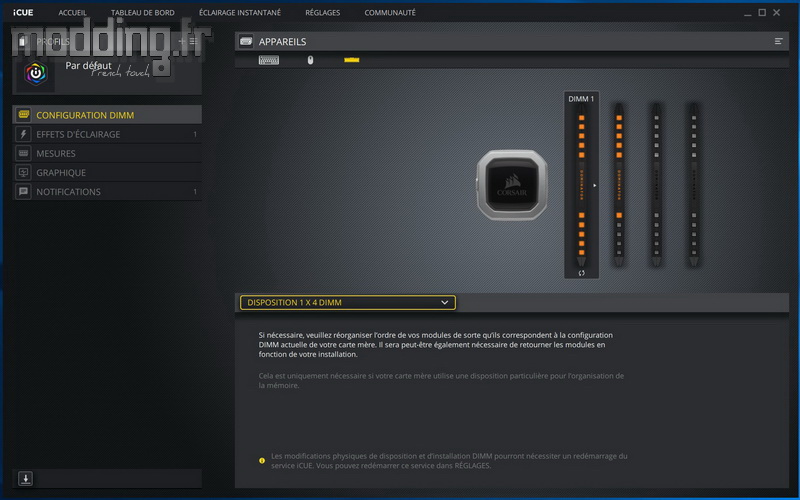Click the APPAREILS header device icon

coord(246,41)
